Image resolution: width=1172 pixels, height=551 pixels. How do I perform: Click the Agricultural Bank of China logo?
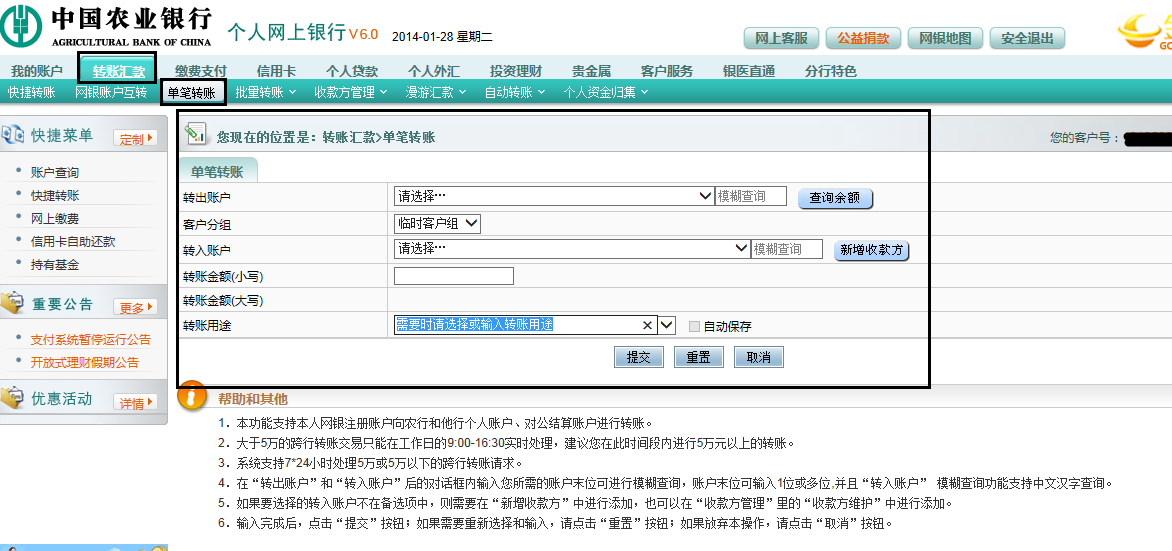[20, 27]
